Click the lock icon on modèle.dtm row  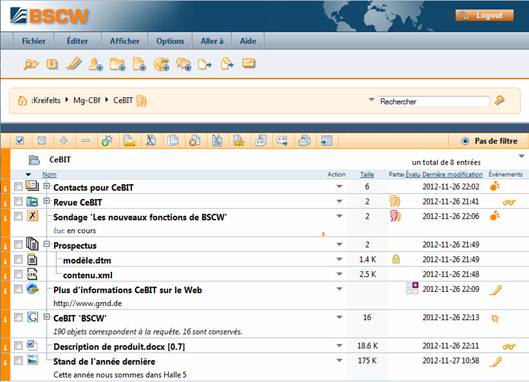396,259
